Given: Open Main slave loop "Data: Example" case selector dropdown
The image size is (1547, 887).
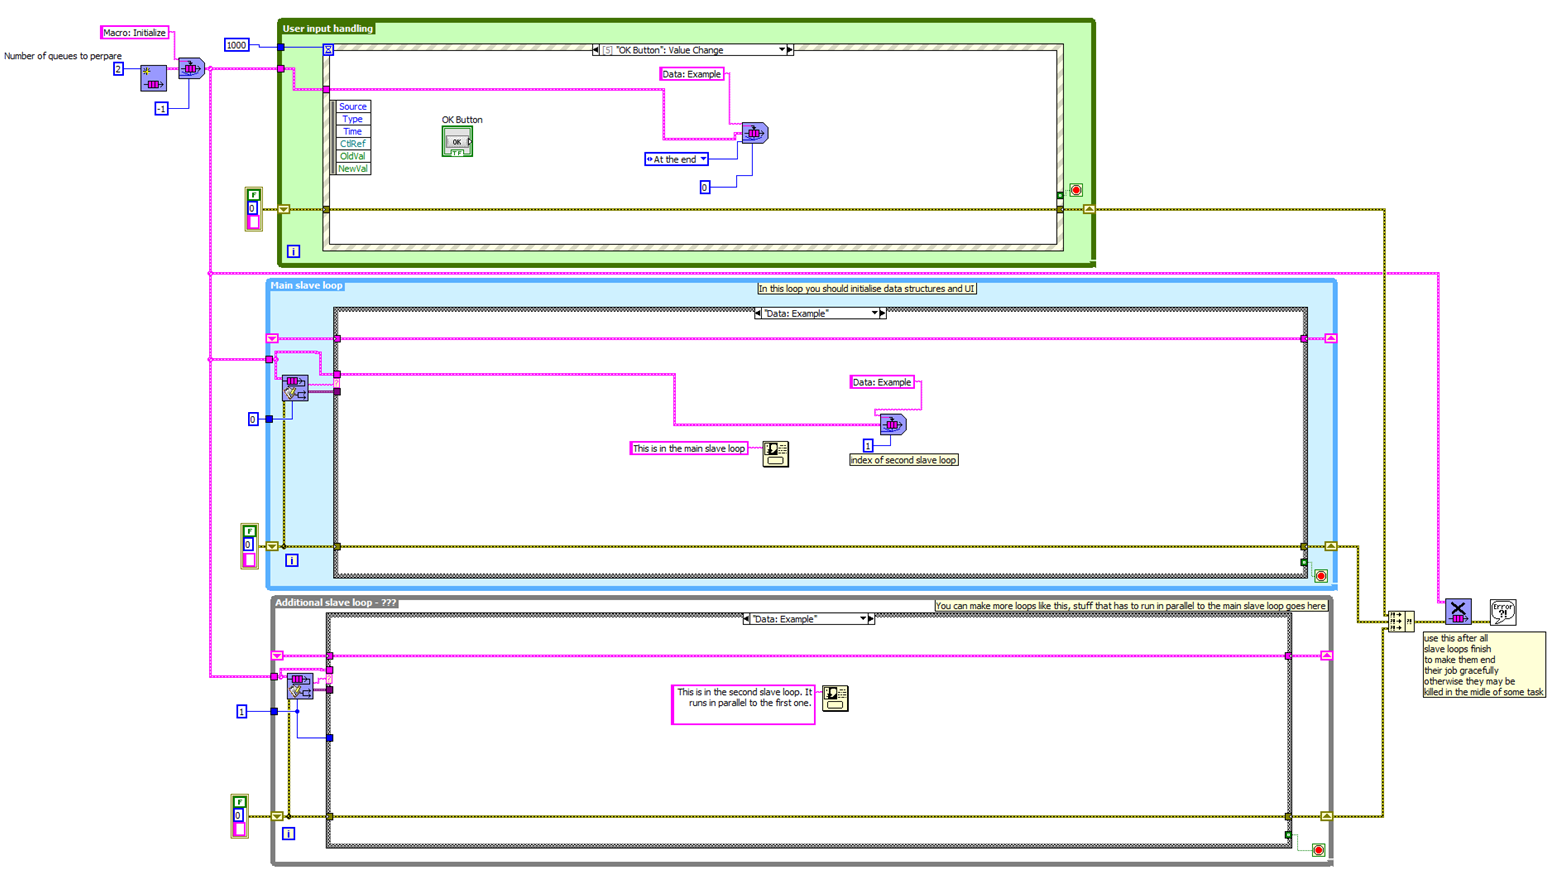Looking at the screenshot, I should [x=875, y=313].
